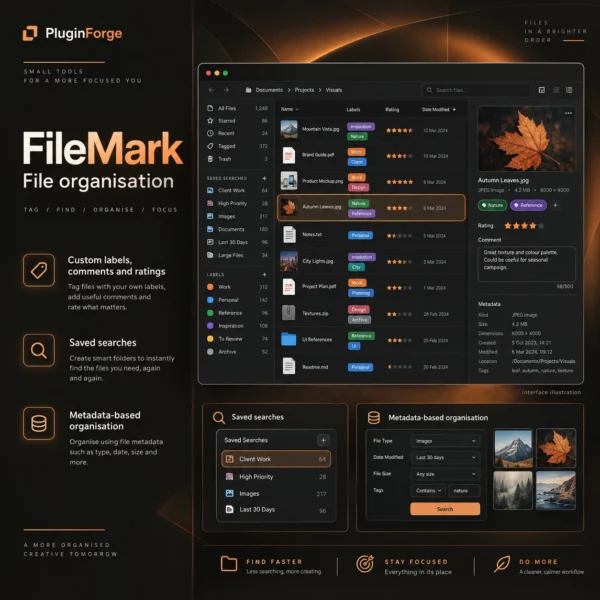Click Reference tag in details panel

pos(528,205)
